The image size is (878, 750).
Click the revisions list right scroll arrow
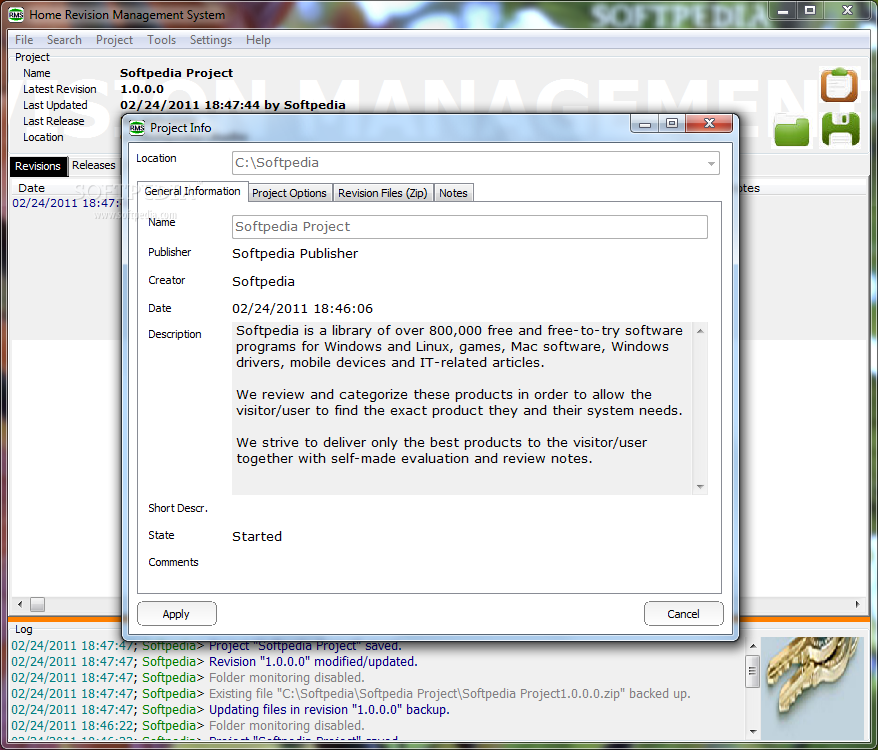point(857,604)
